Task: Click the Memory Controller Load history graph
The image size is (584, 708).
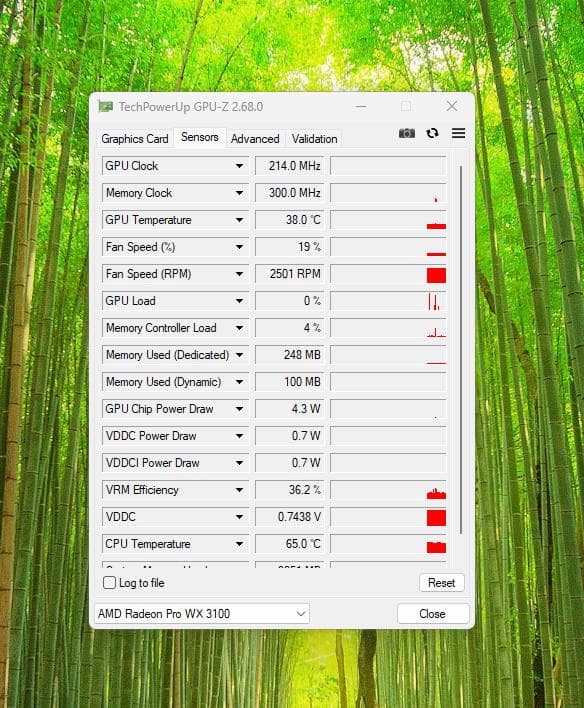Action: (x=388, y=328)
